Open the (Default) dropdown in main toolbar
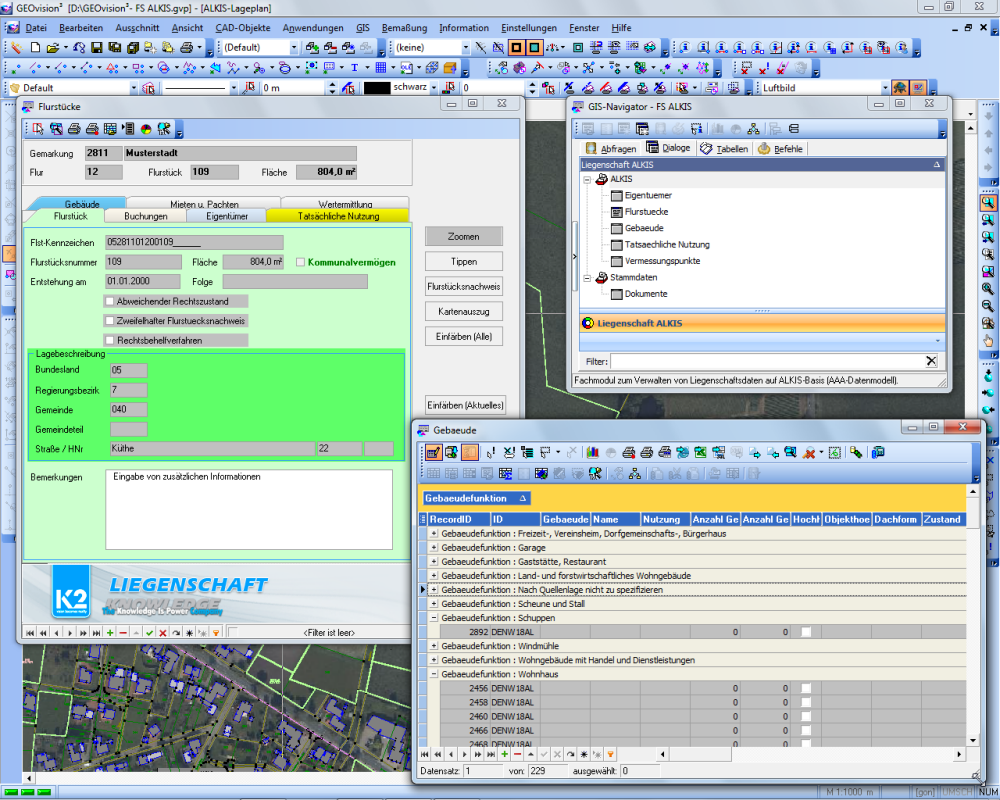1000x800 pixels. 294,48
